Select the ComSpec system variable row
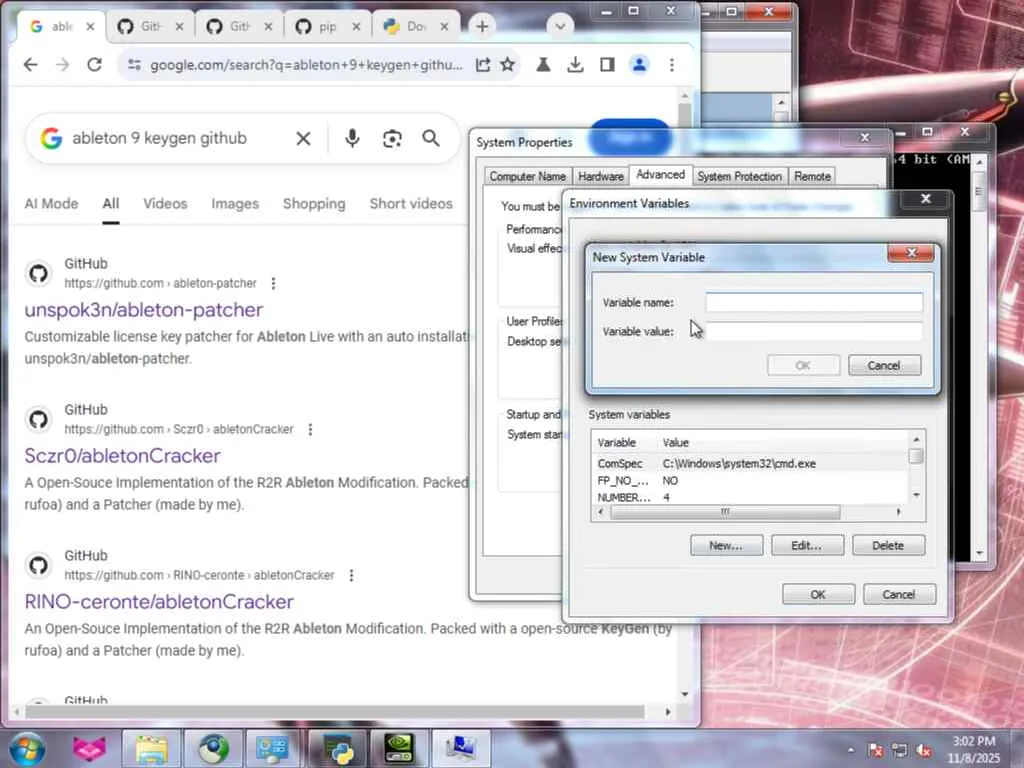1024x768 pixels. point(750,463)
